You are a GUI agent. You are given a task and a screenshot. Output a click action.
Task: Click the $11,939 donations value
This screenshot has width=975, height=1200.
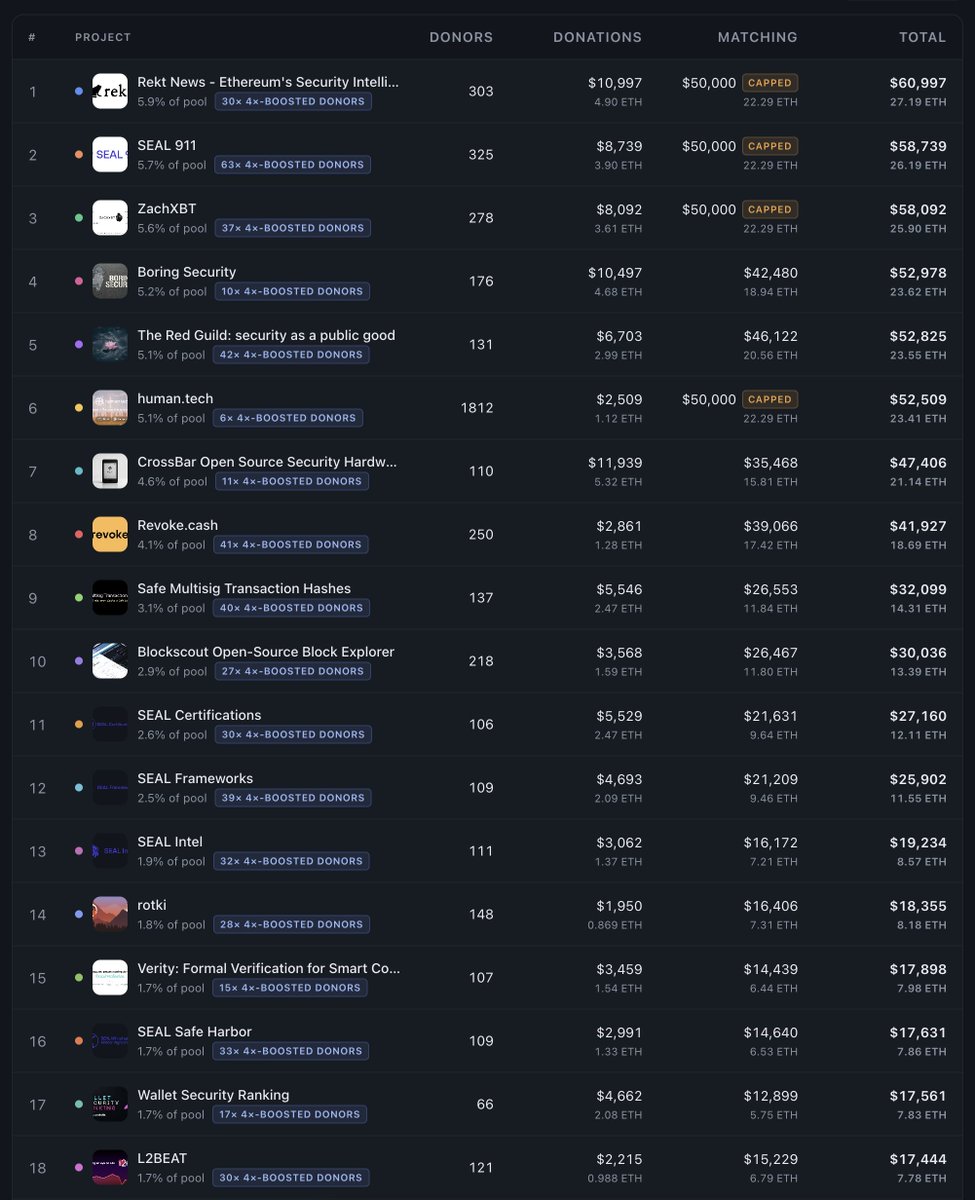click(615, 463)
